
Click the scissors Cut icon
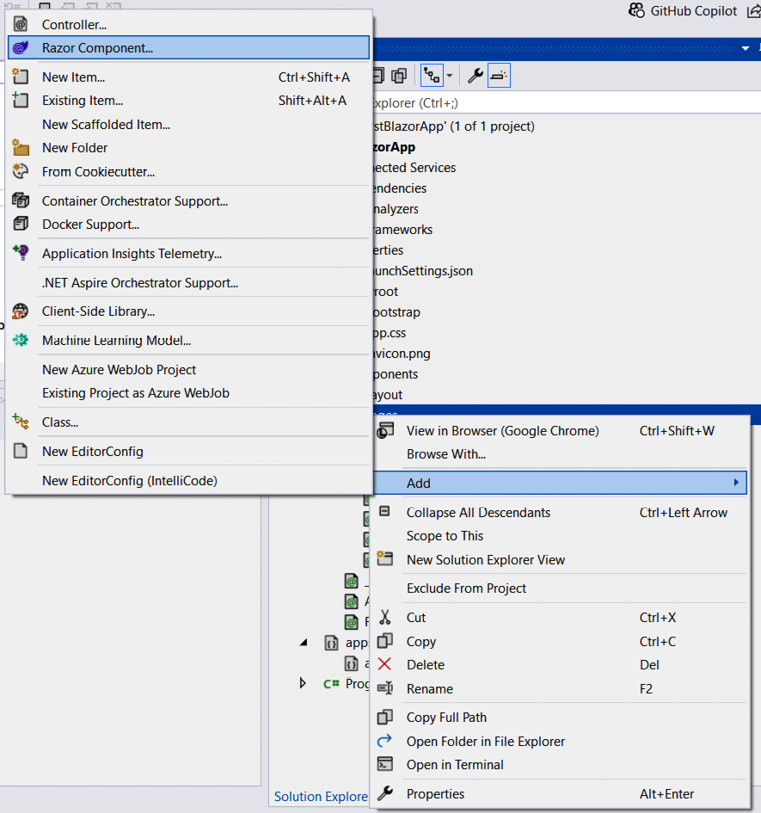point(385,617)
